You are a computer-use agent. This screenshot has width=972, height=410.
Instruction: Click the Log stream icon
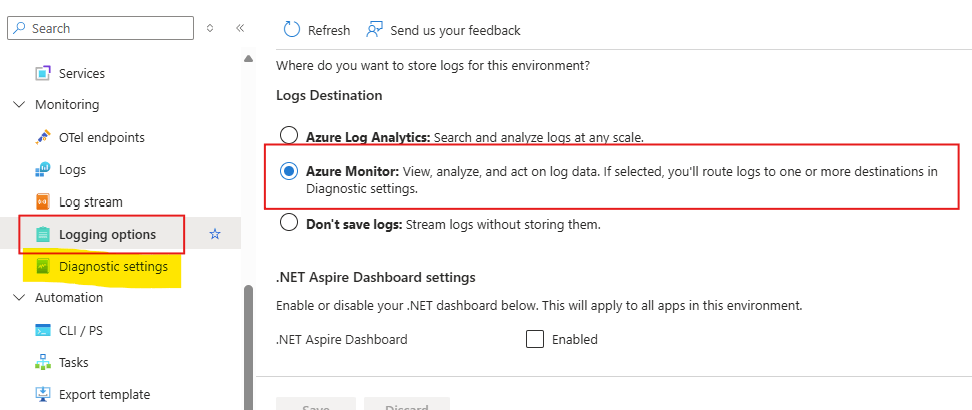(43, 201)
